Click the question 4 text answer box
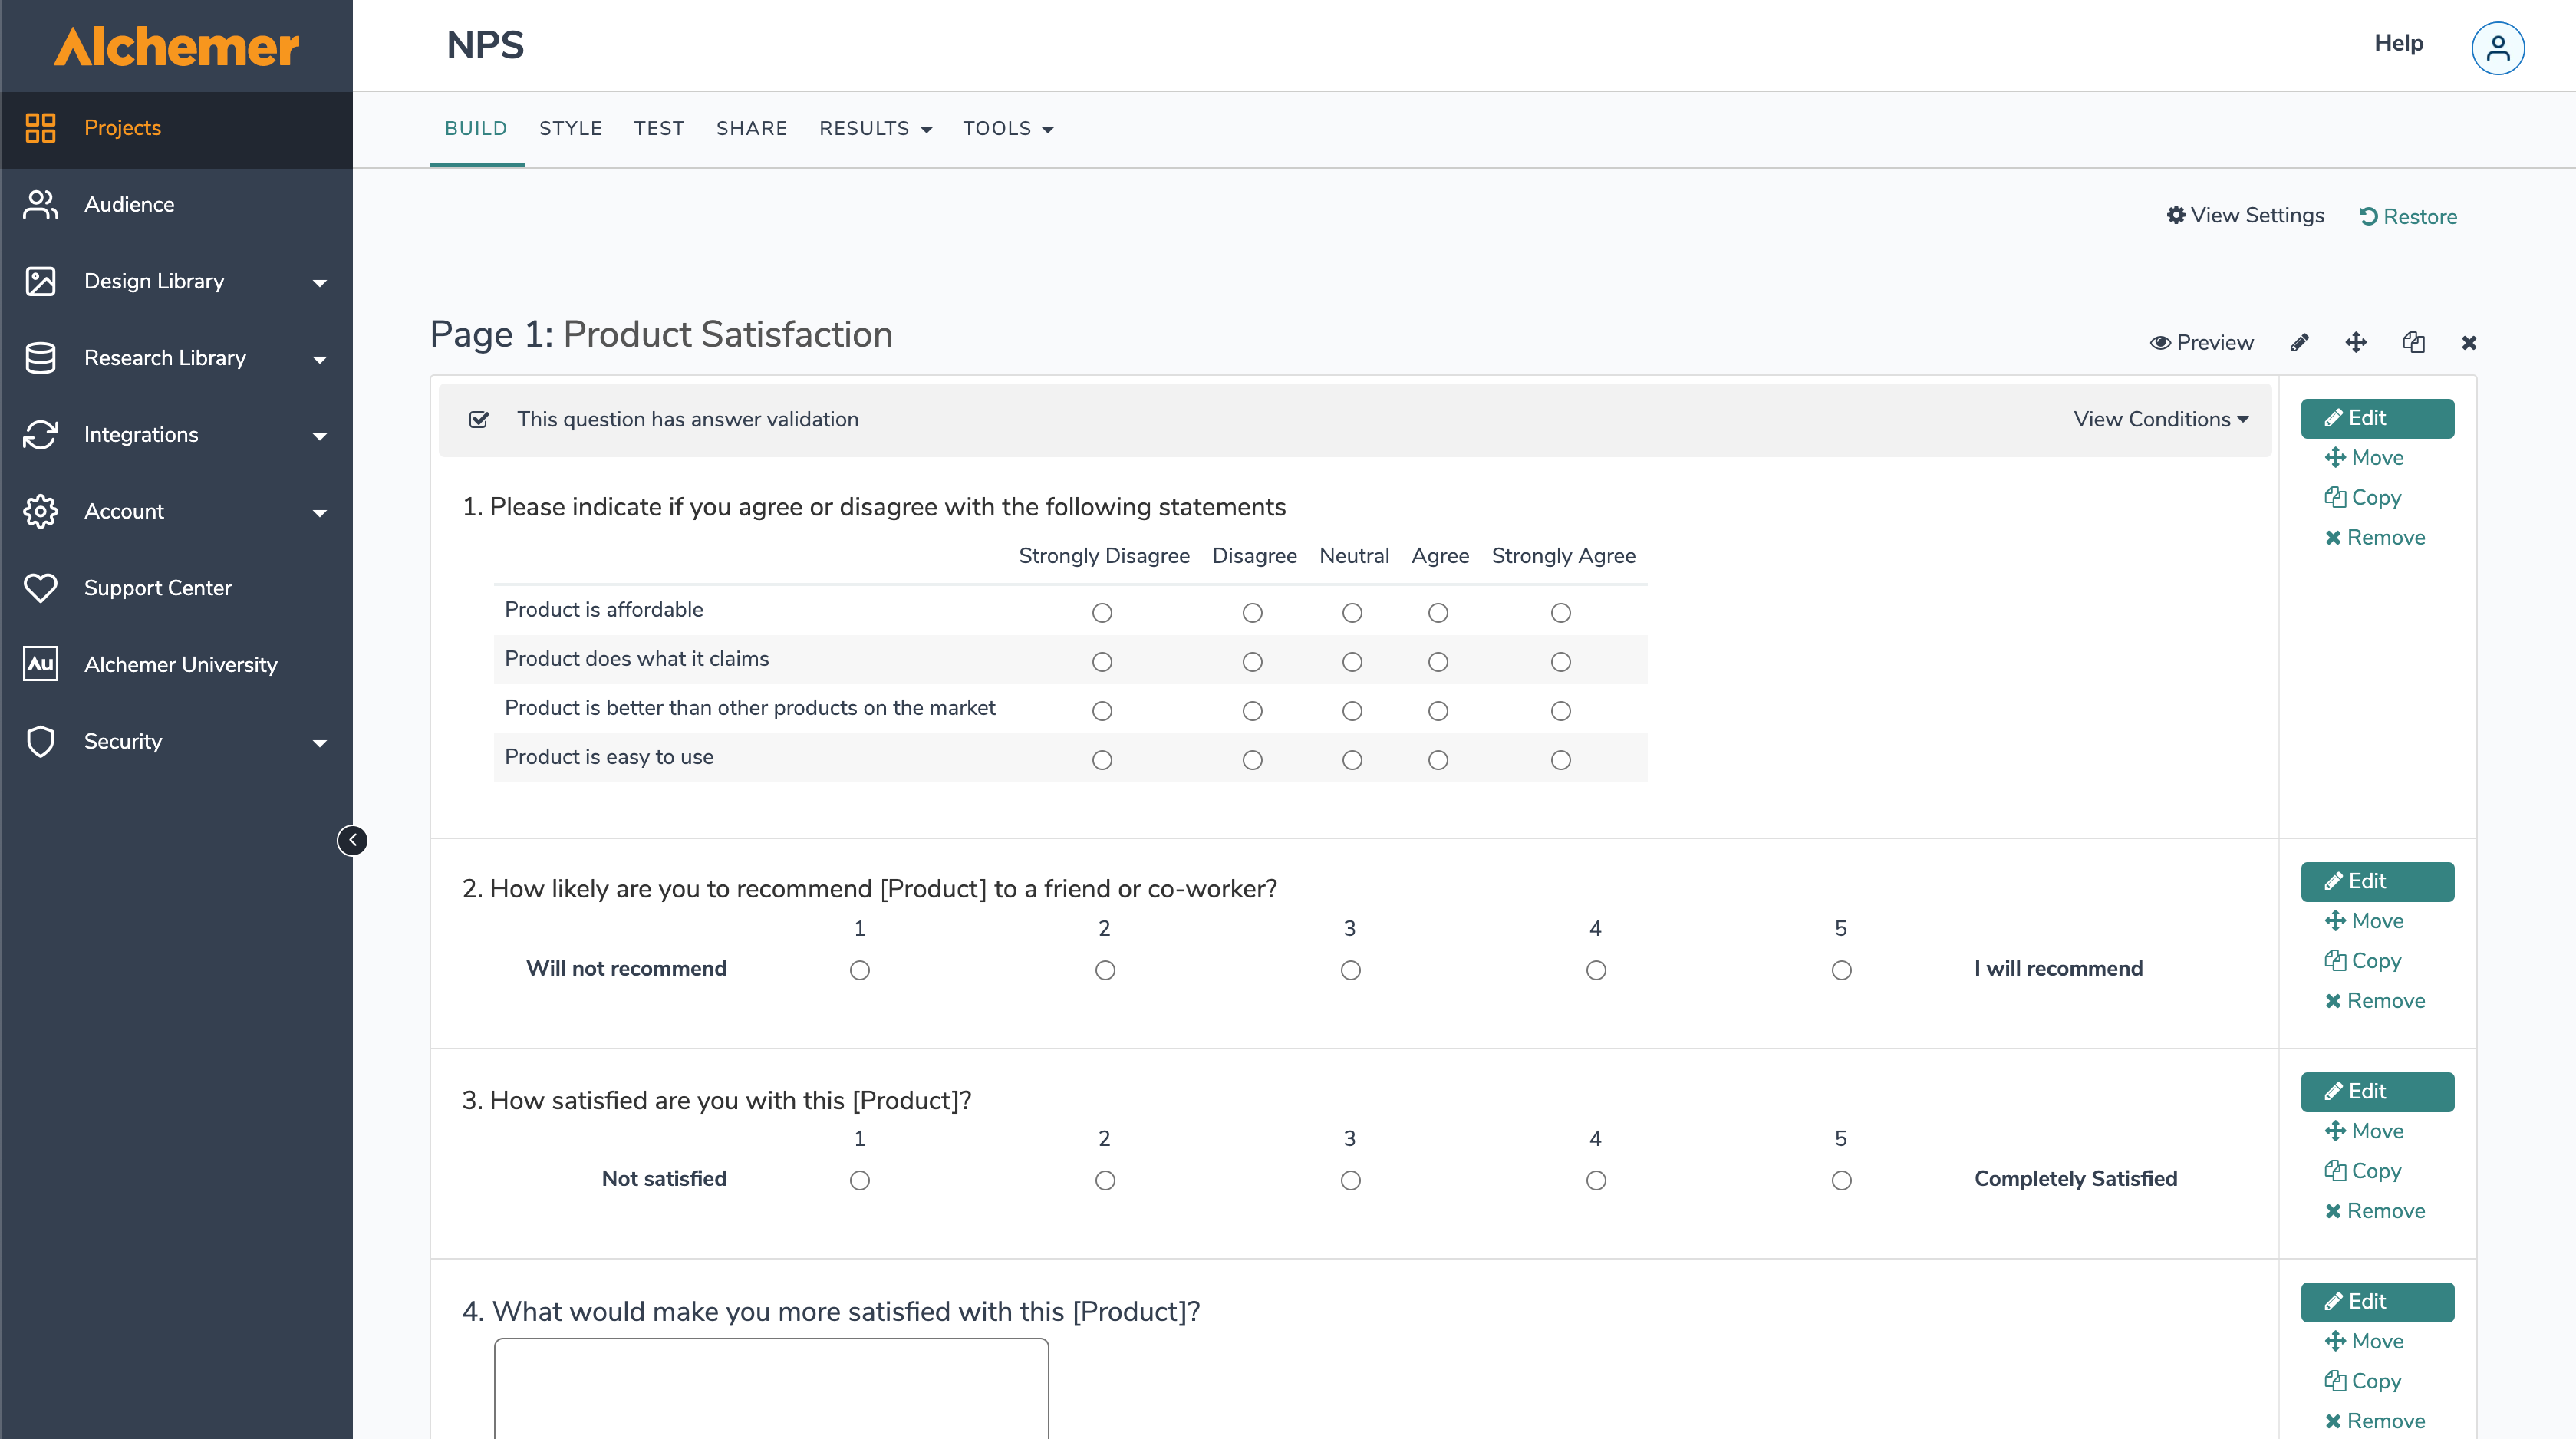The height and width of the screenshot is (1439, 2576). pos(771,1388)
